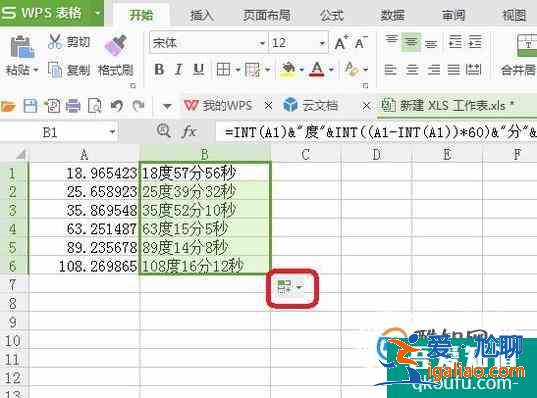The width and height of the screenshot is (537, 398).
Task: Expand quick access toolbar dropdown
Action: click(x=167, y=107)
